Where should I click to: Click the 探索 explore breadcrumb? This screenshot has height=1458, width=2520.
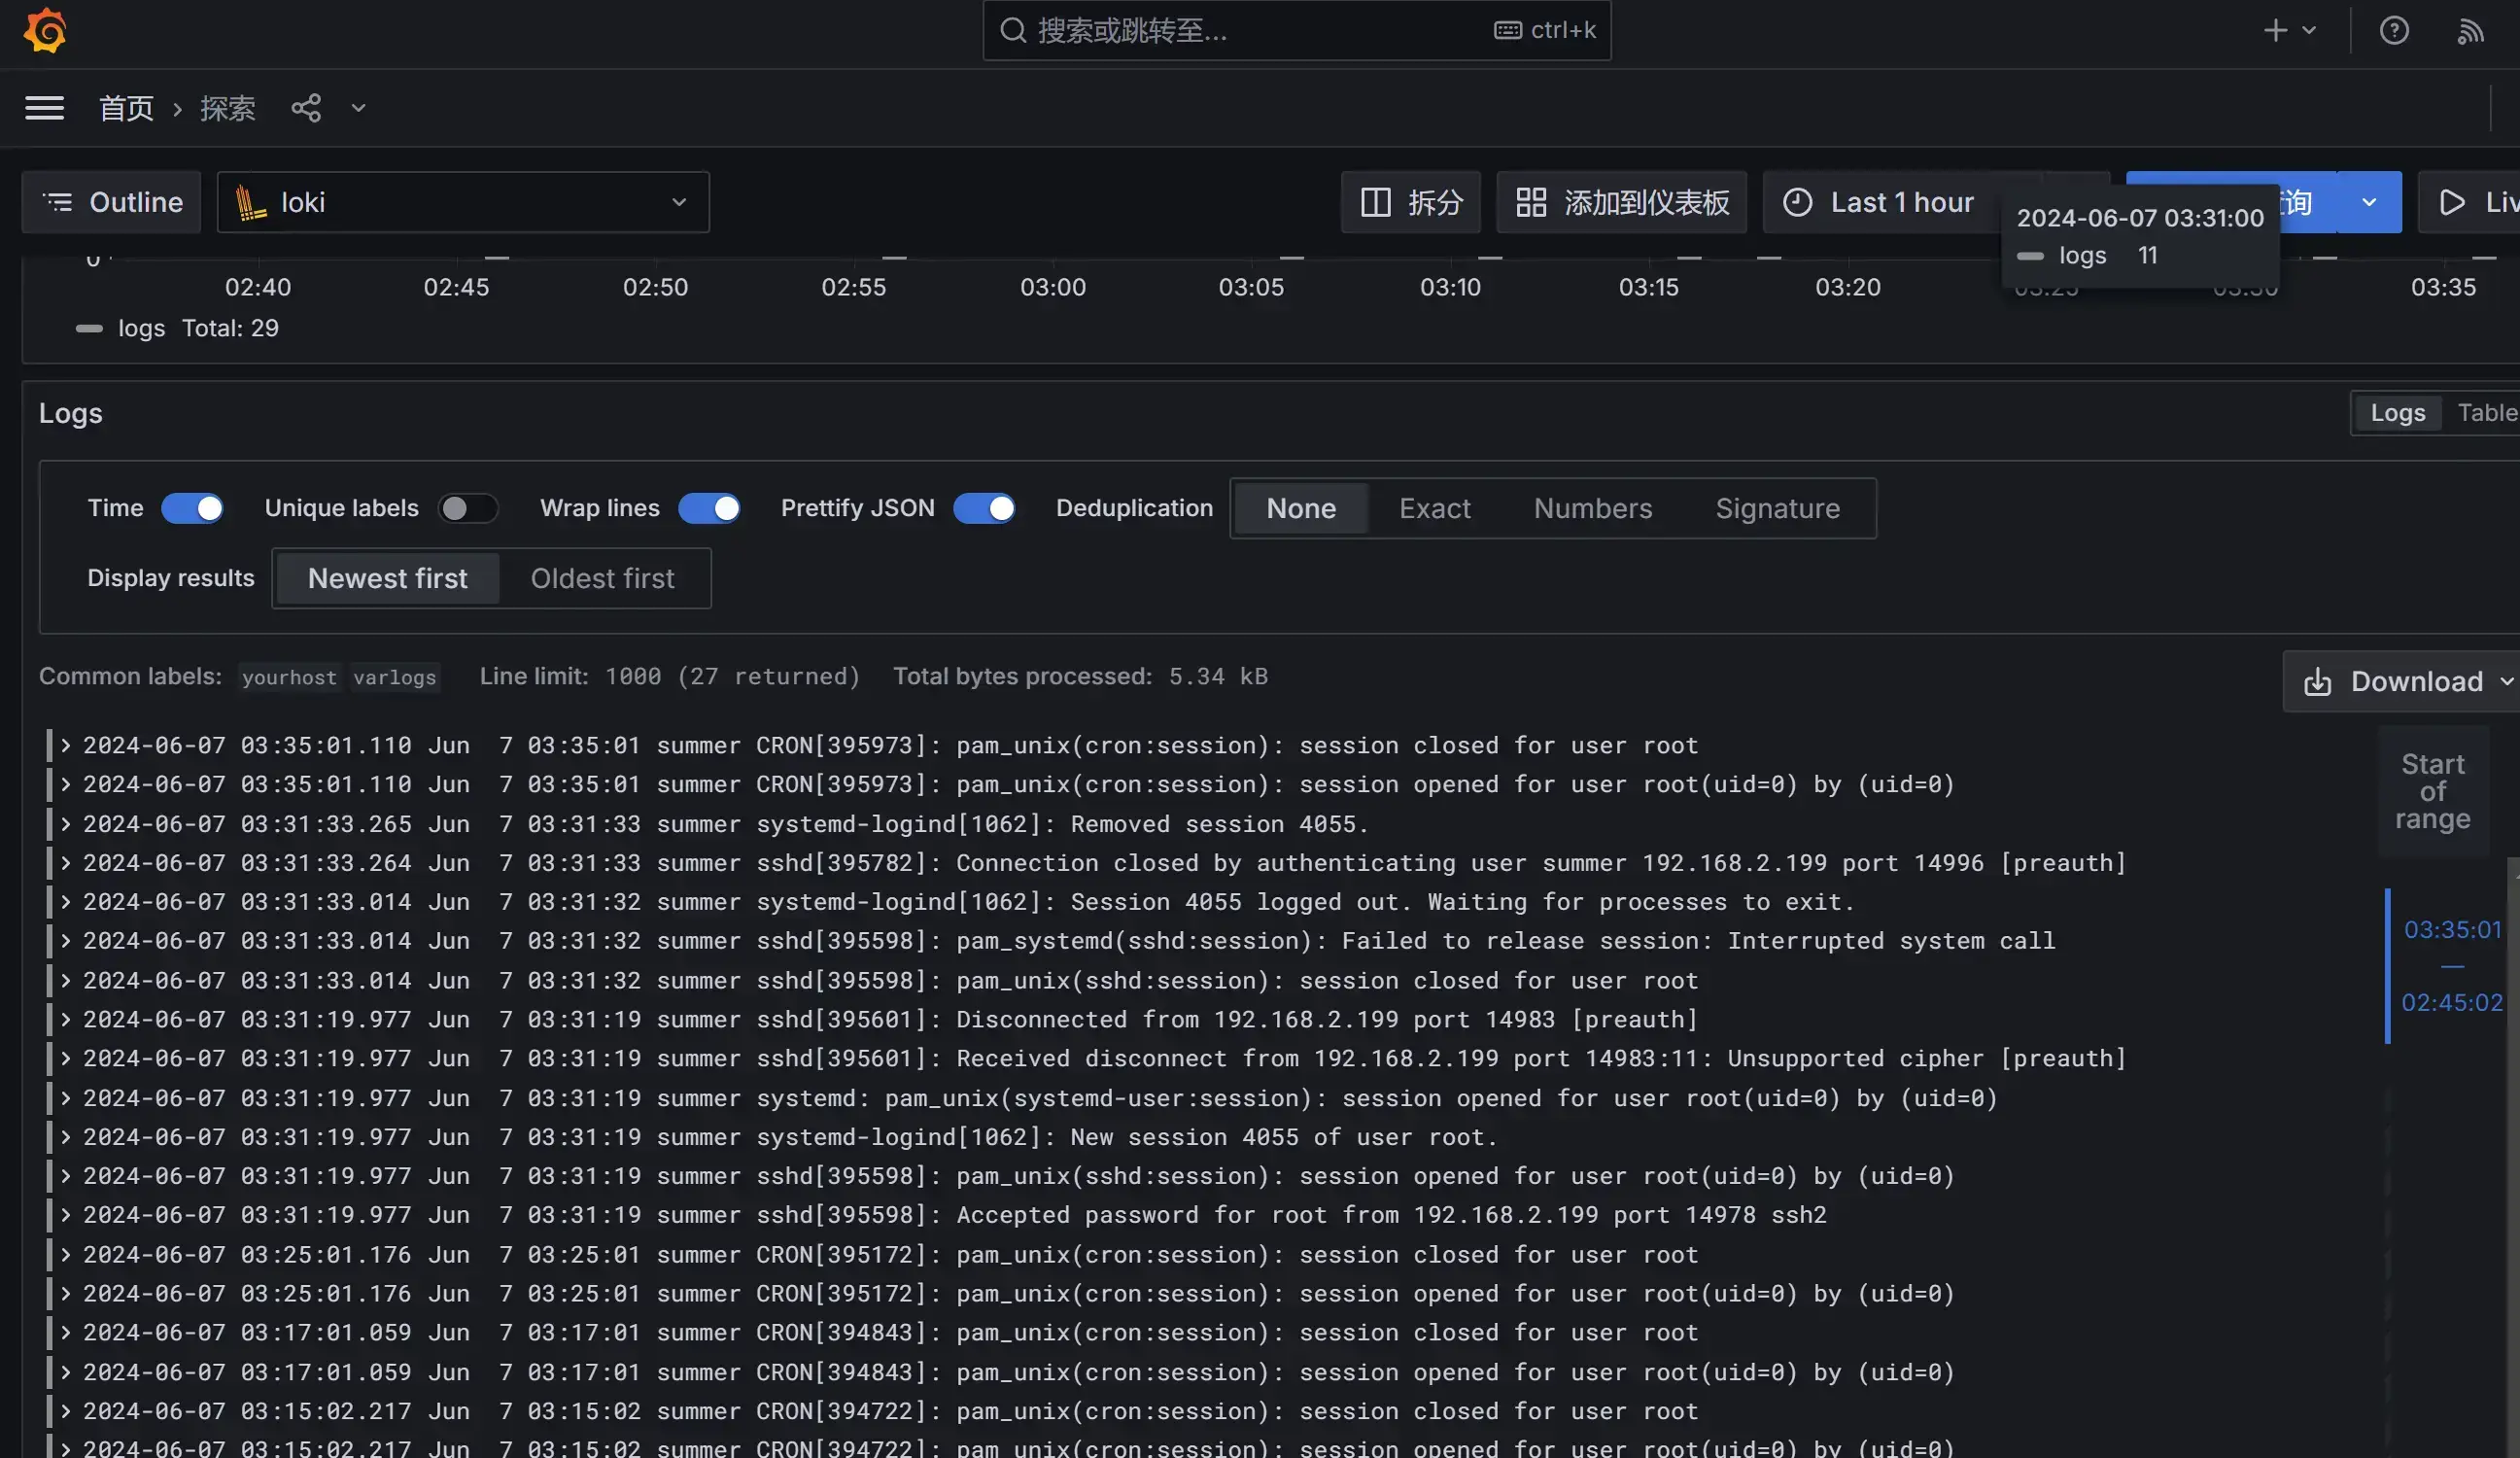(x=227, y=108)
